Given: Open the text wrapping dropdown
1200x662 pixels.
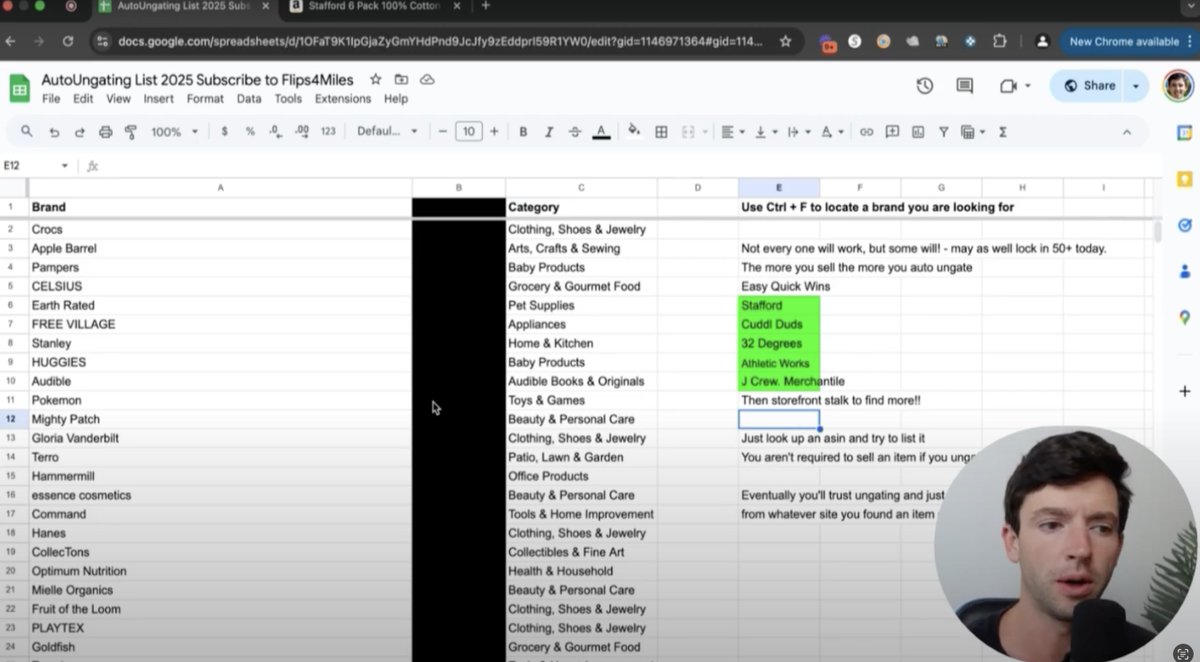Looking at the screenshot, I should click(x=798, y=131).
